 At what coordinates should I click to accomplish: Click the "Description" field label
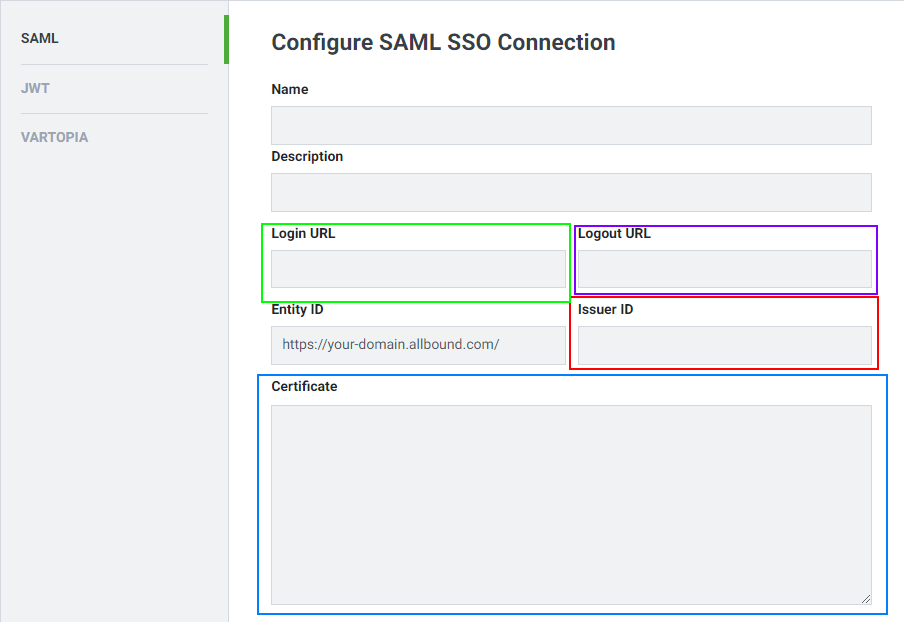(x=307, y=157)
